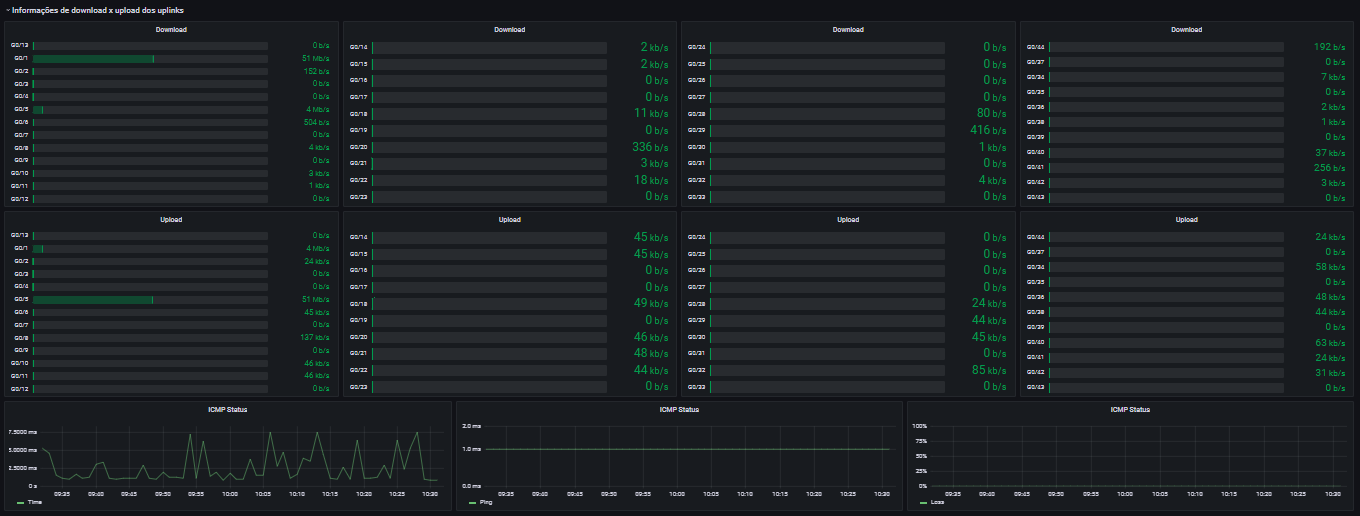Click the '152 b/s' value for G0/2 download

[317, 72]
